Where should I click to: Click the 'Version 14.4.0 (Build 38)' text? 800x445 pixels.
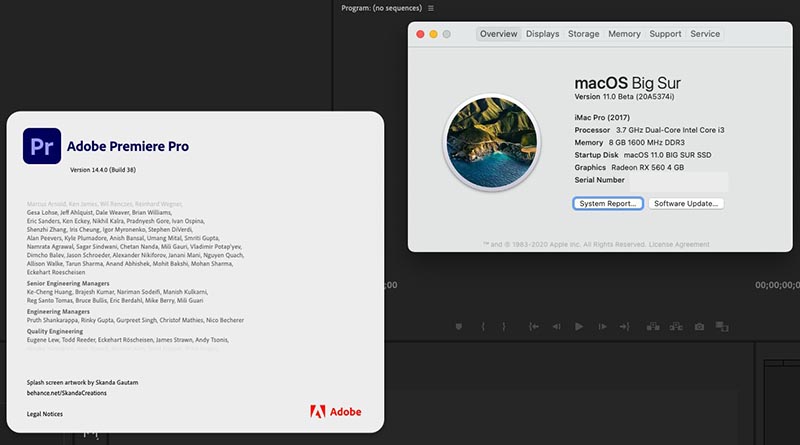[103, 170]
